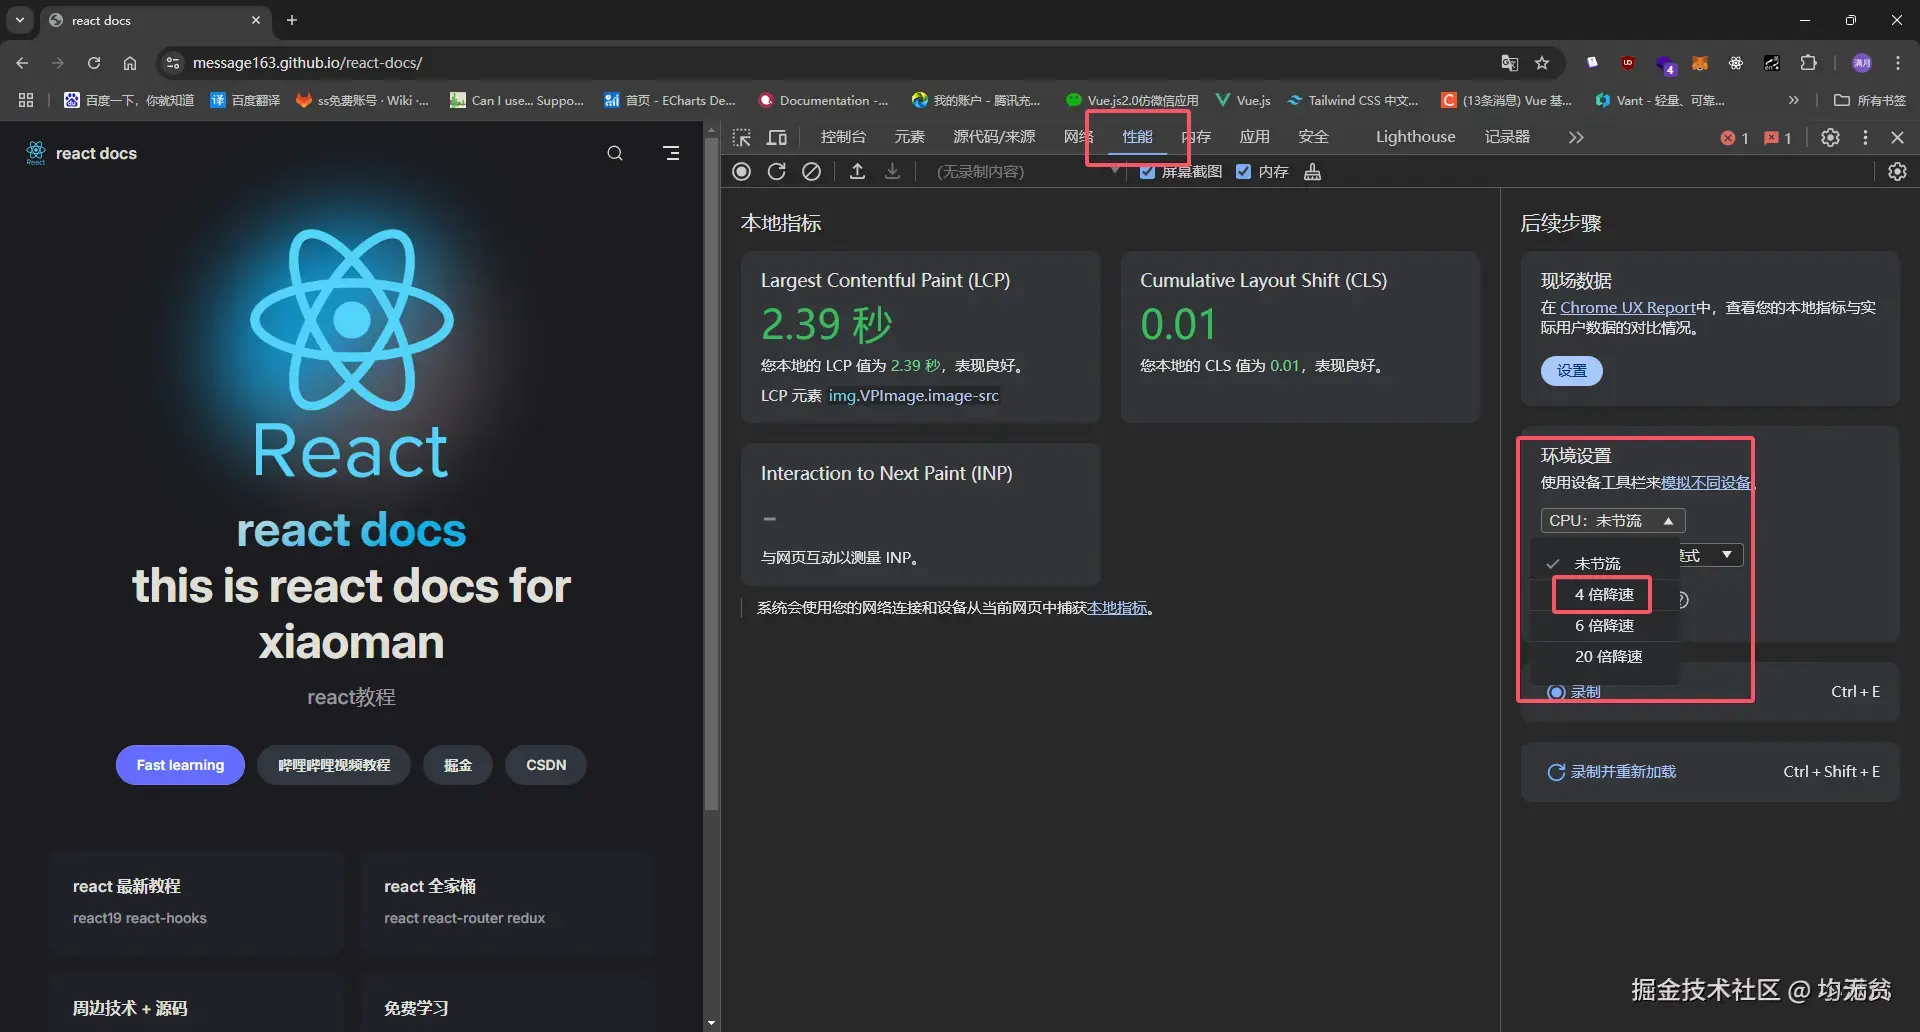Screen dimensions: 1920x1032
Task: Open the uBlock Origin extension
Action: pyautogui.click(x=1628, y=63)
